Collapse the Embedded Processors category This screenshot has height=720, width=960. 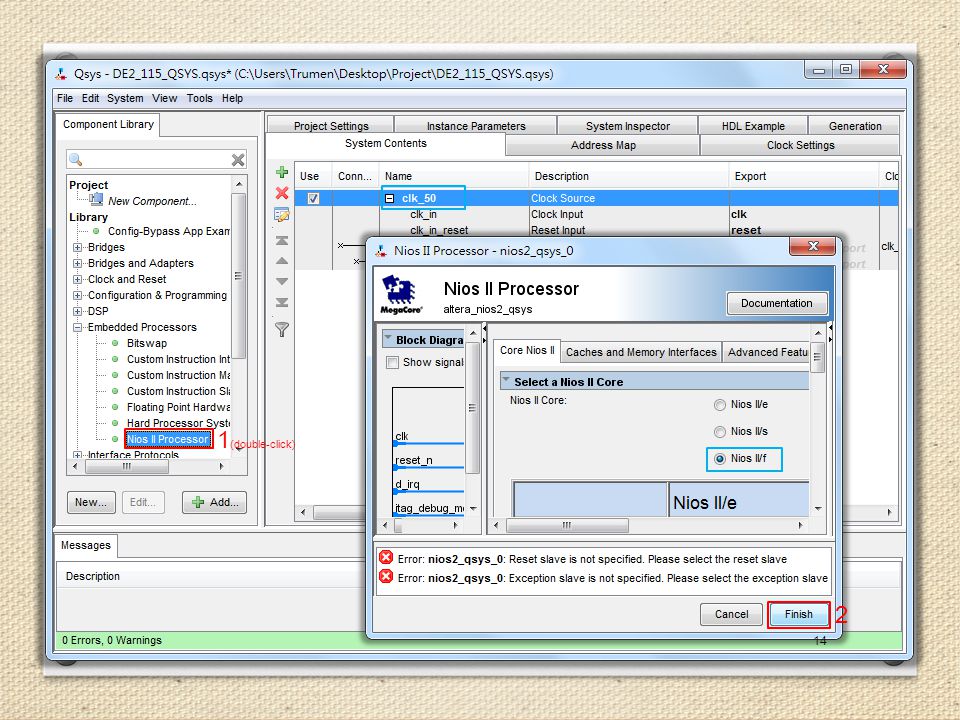(77, 327)
